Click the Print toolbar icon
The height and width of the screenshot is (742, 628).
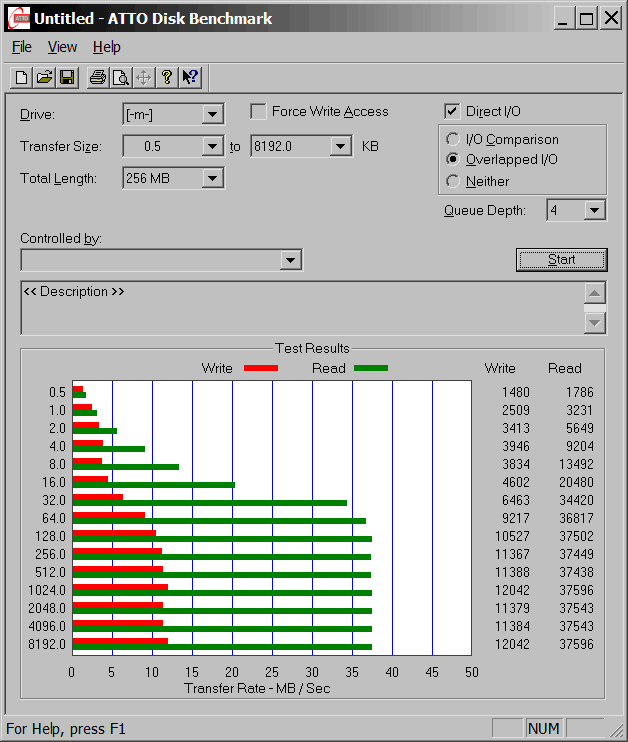97,77
